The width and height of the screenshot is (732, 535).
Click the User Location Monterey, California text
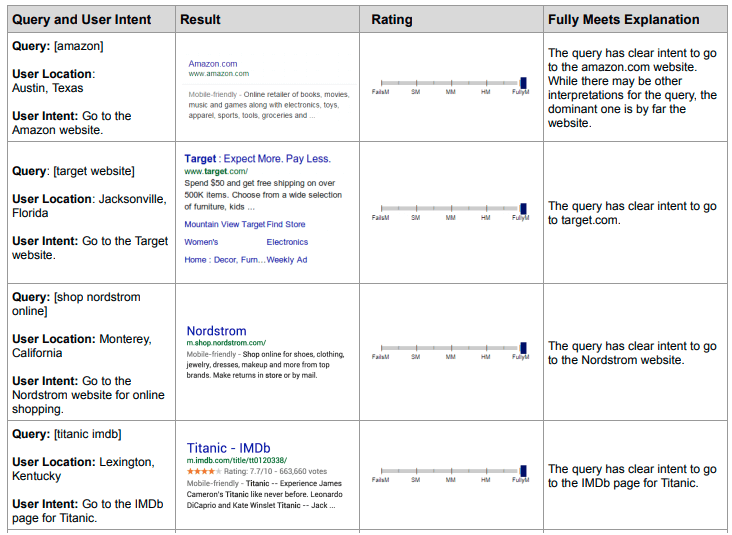82,346
